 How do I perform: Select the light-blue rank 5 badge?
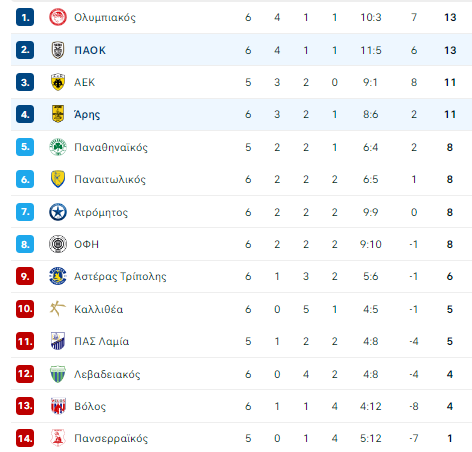25,147
